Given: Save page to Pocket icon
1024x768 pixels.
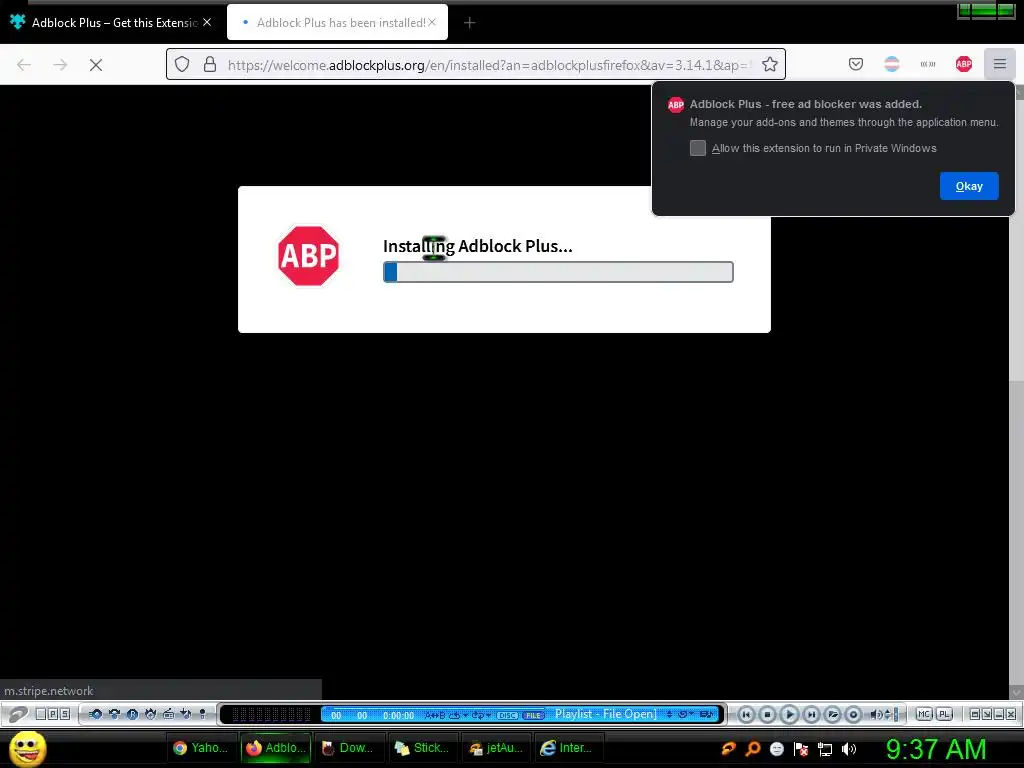Looking at the screenshot, I should pyautogui.click(x=856, y=64).
